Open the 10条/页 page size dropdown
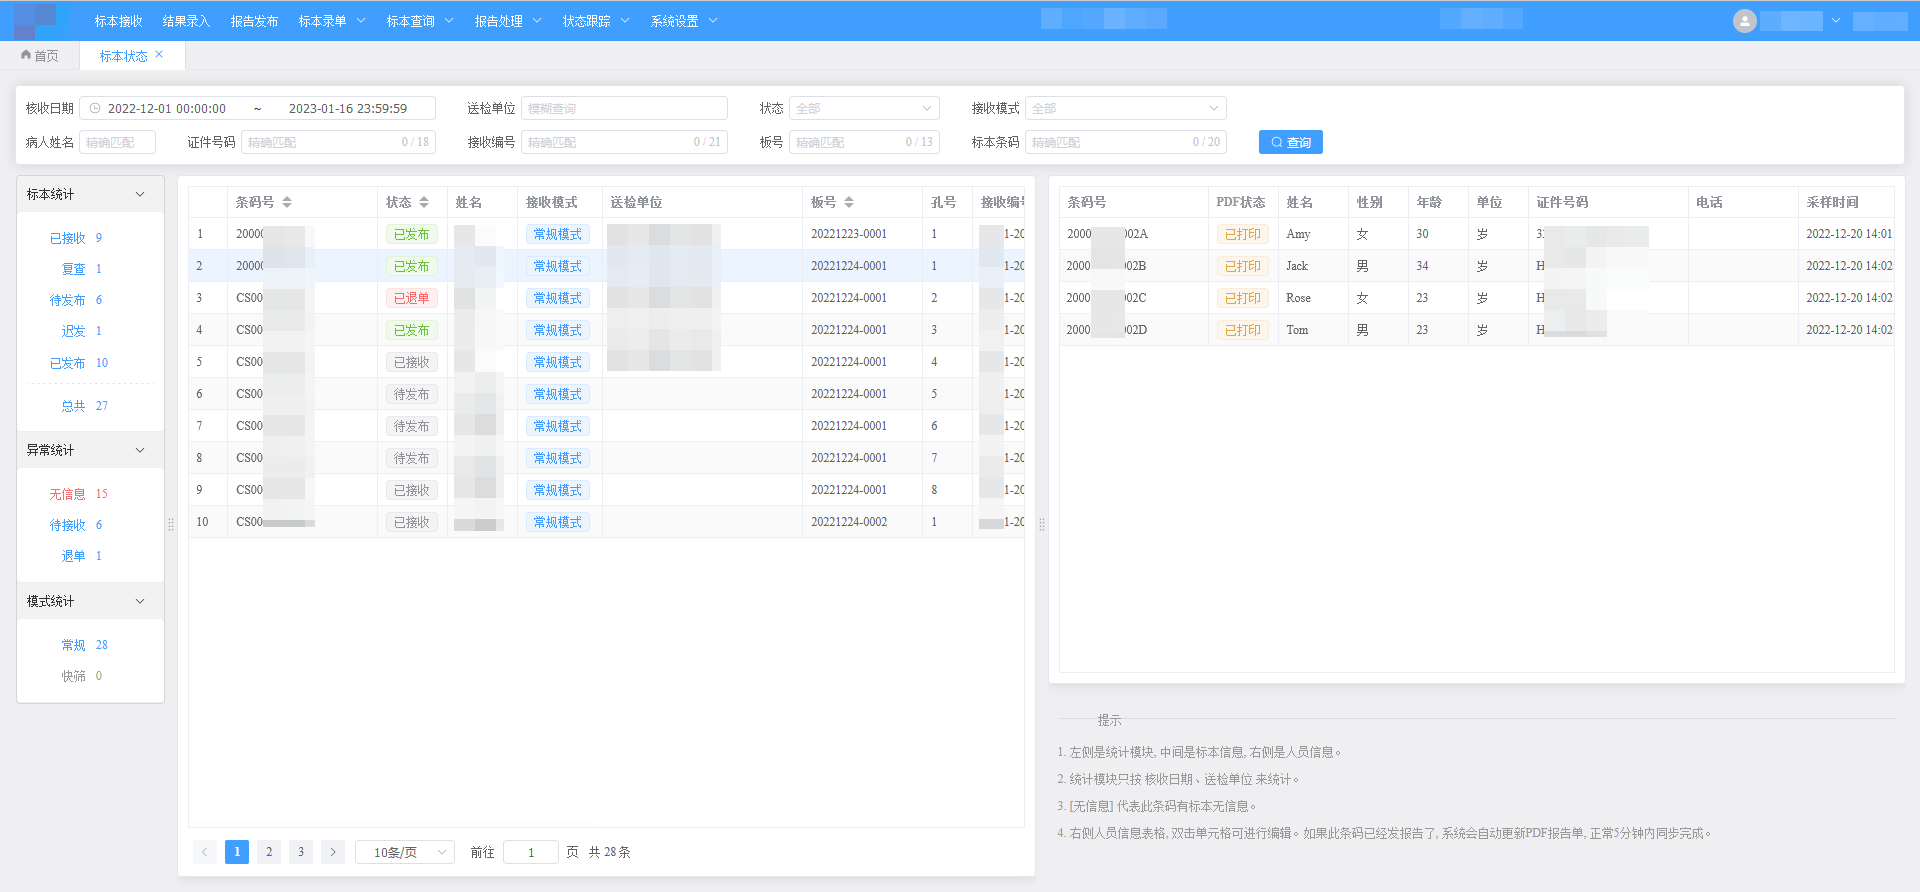 pos(405,852)
